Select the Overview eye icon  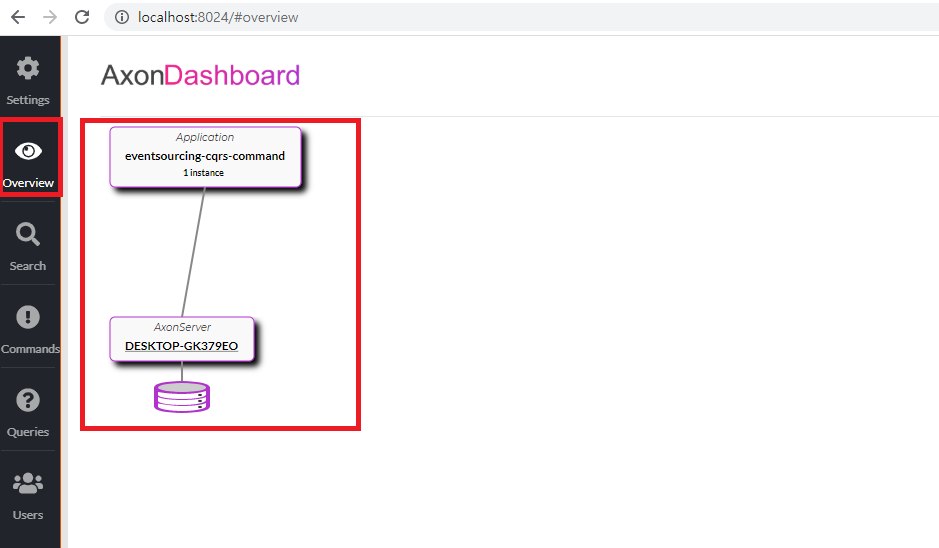pyautogui.click(x=28, y=151)
